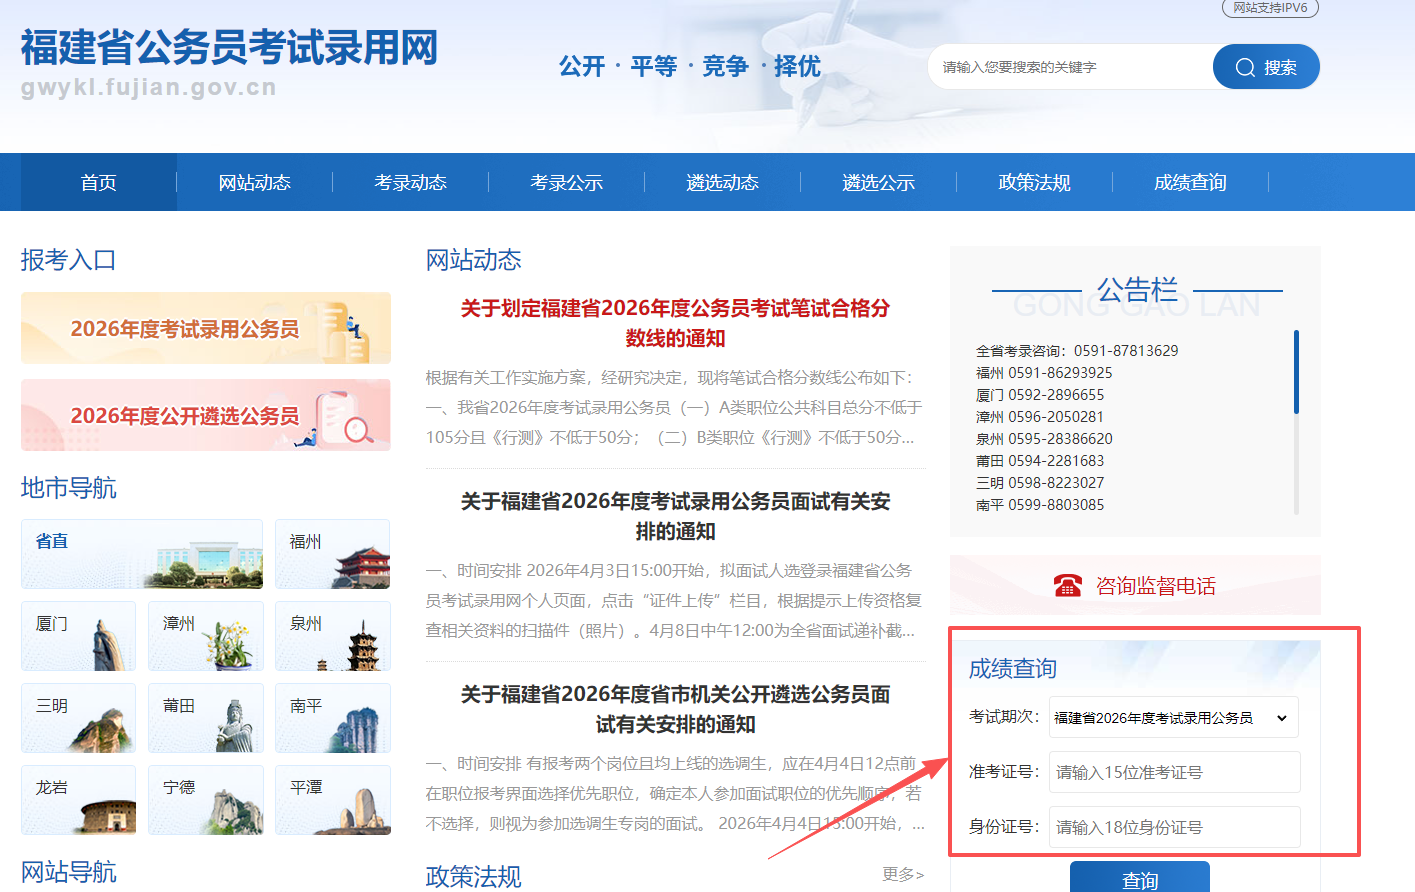Viewport: 1415px width, 892px height.
Task: Open the 政策法规 navigation item
Action: click(x=1034, y=182)
